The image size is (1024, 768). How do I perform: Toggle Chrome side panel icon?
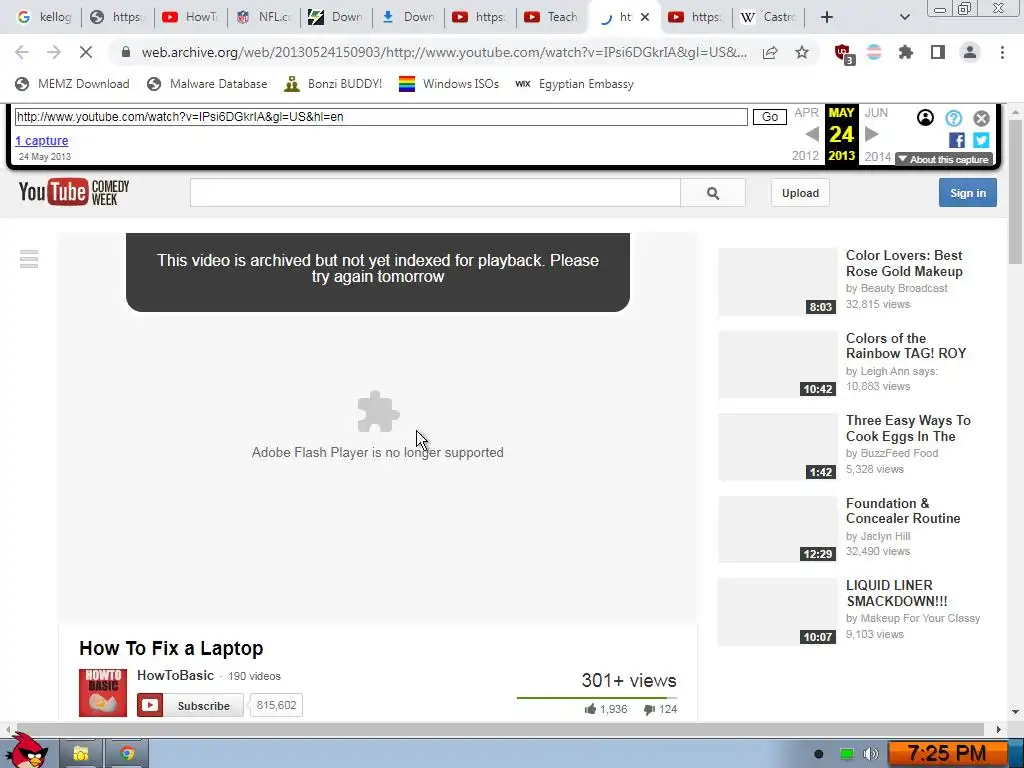(938, 52)
